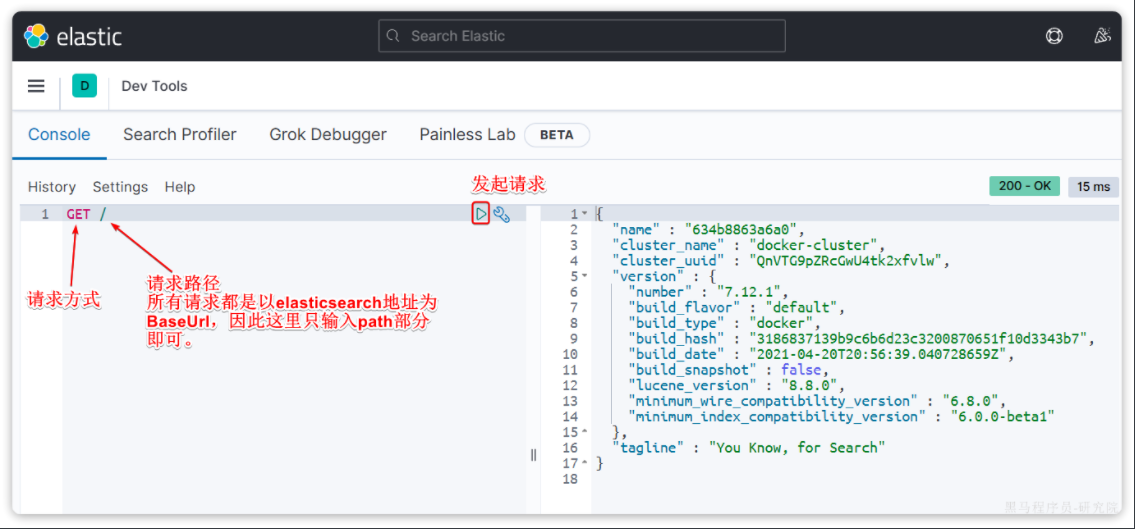This screenshot has width=1135, height=529.
Task: Click the BETA badge
Action: [557, 135]
